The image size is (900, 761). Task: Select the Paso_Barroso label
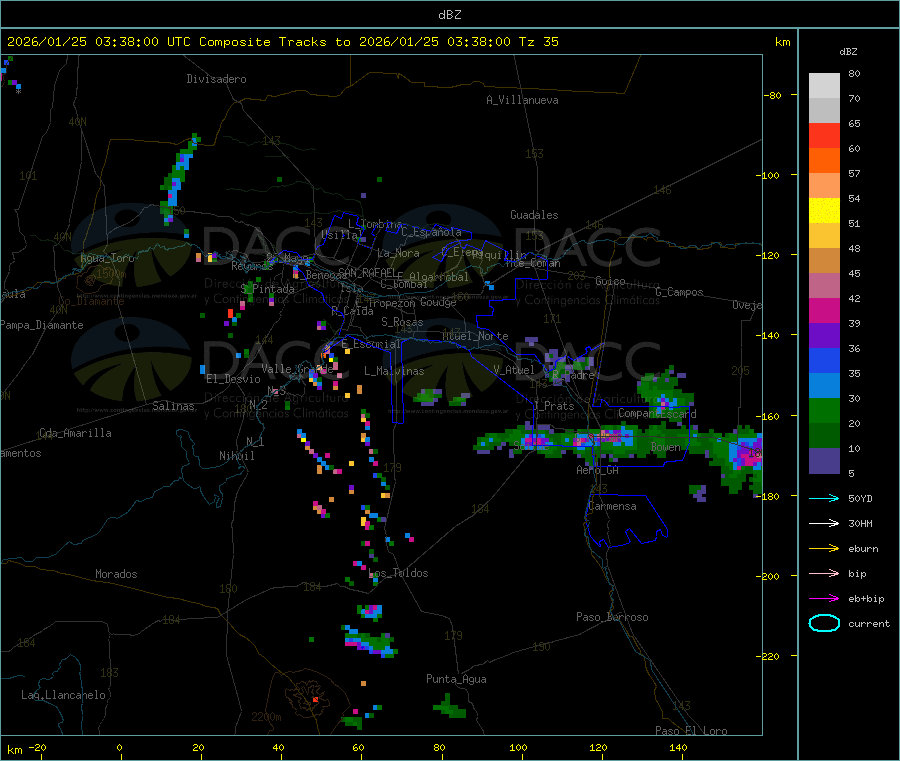tap(612, 617)
